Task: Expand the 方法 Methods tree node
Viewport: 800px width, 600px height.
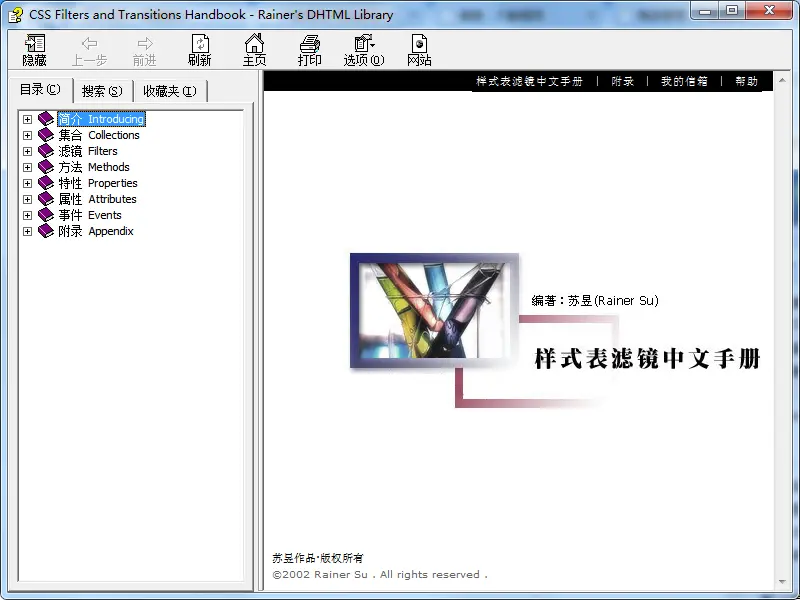Action: click(28, 167)
